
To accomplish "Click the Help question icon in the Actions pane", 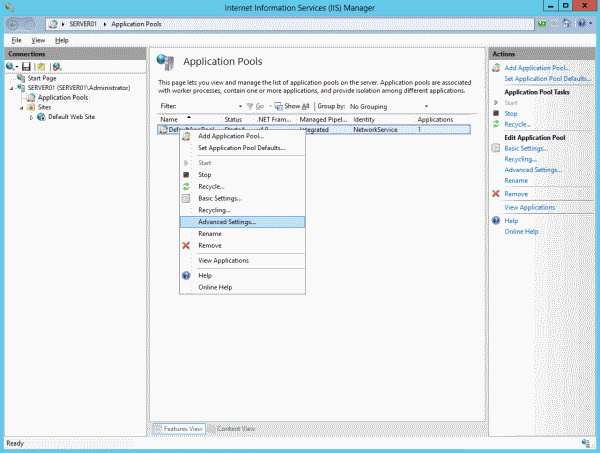I will (x=496, y=220).
